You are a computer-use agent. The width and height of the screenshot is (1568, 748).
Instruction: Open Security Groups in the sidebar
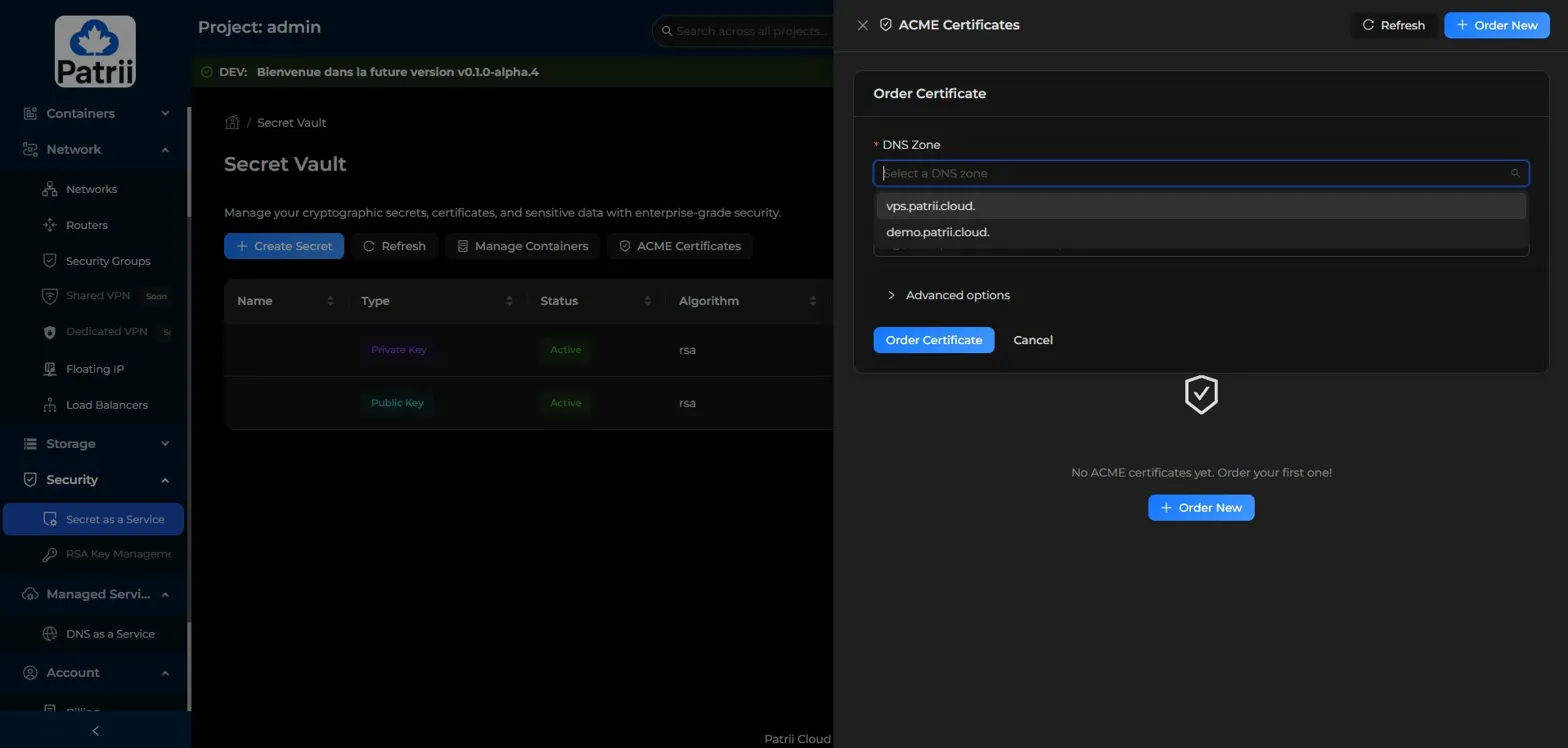(x=108, y=261)
